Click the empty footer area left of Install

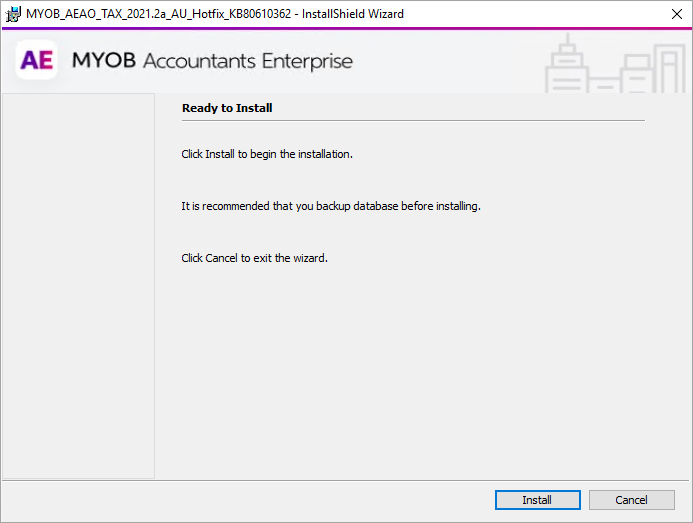click(x=240, y=500)
